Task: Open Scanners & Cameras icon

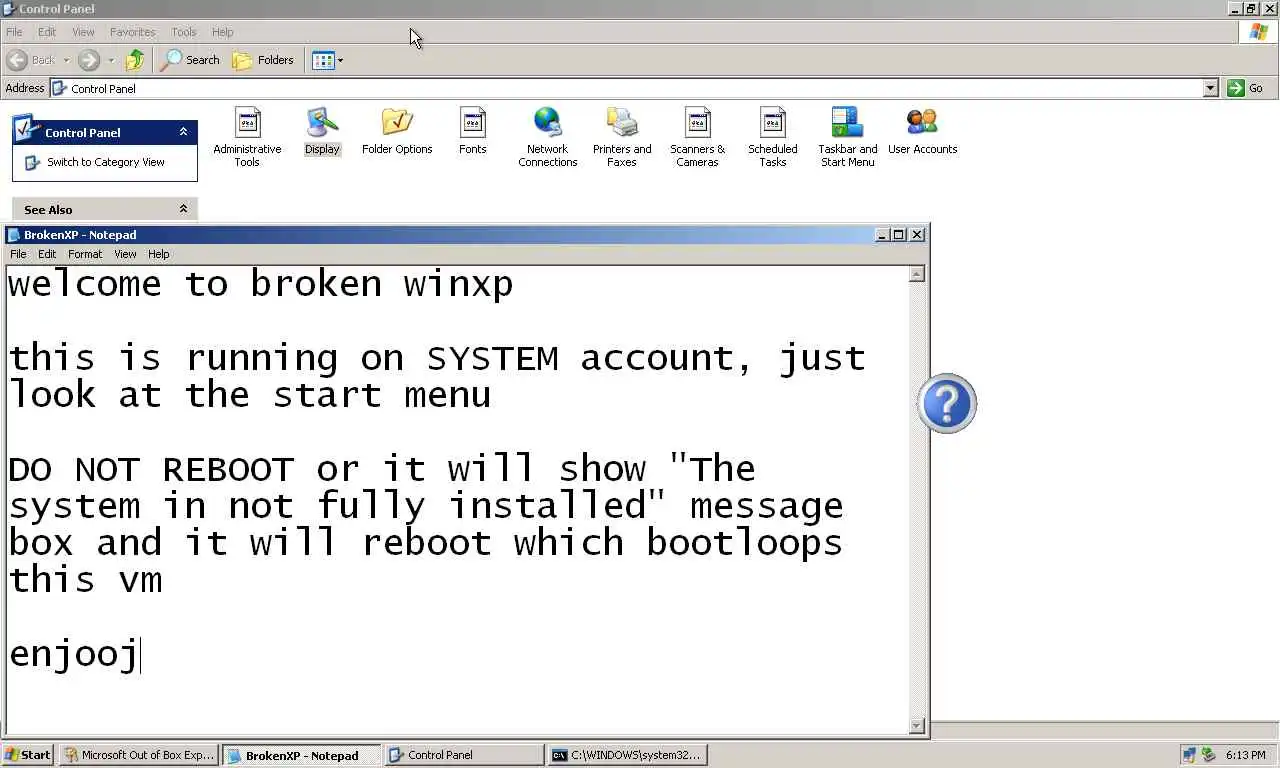Action: click(x=697, y=137)
